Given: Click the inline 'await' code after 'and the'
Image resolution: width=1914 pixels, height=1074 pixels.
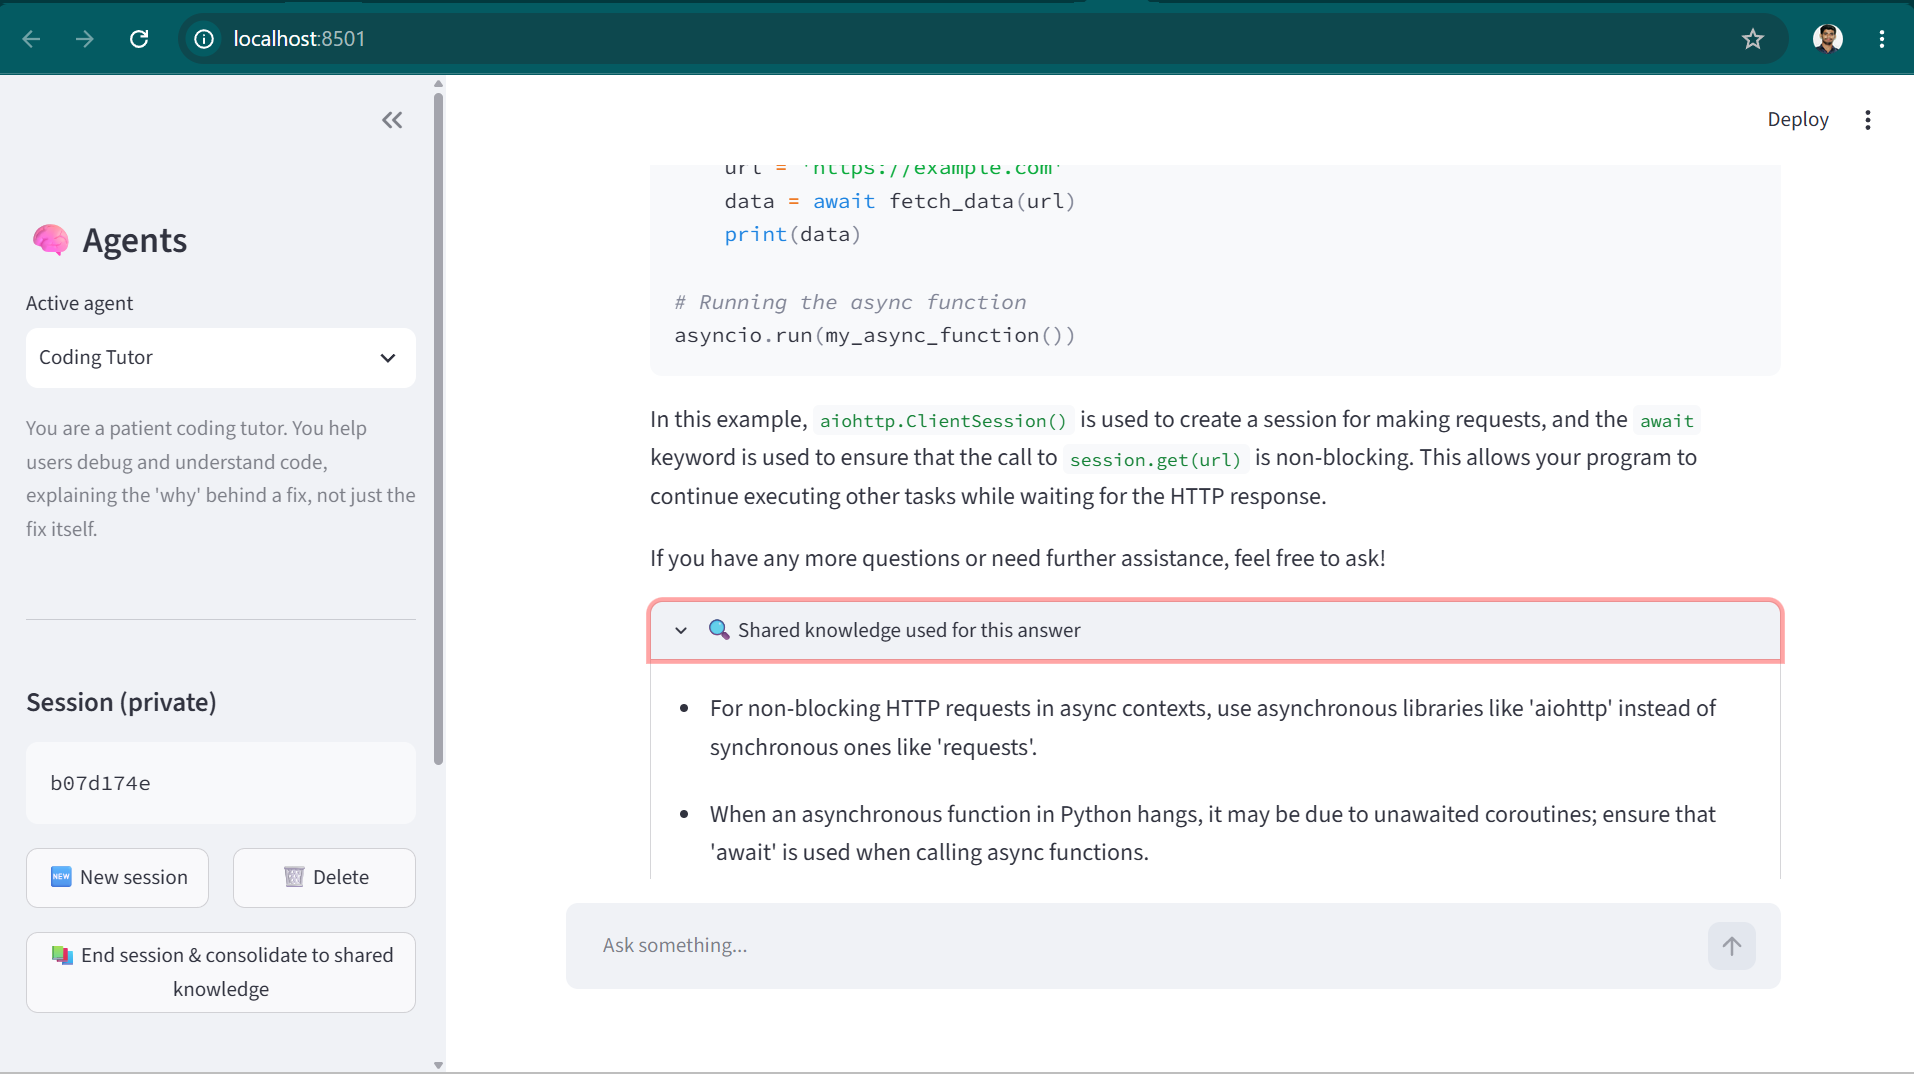Looking at the screenshot, I should (1666, 421).
